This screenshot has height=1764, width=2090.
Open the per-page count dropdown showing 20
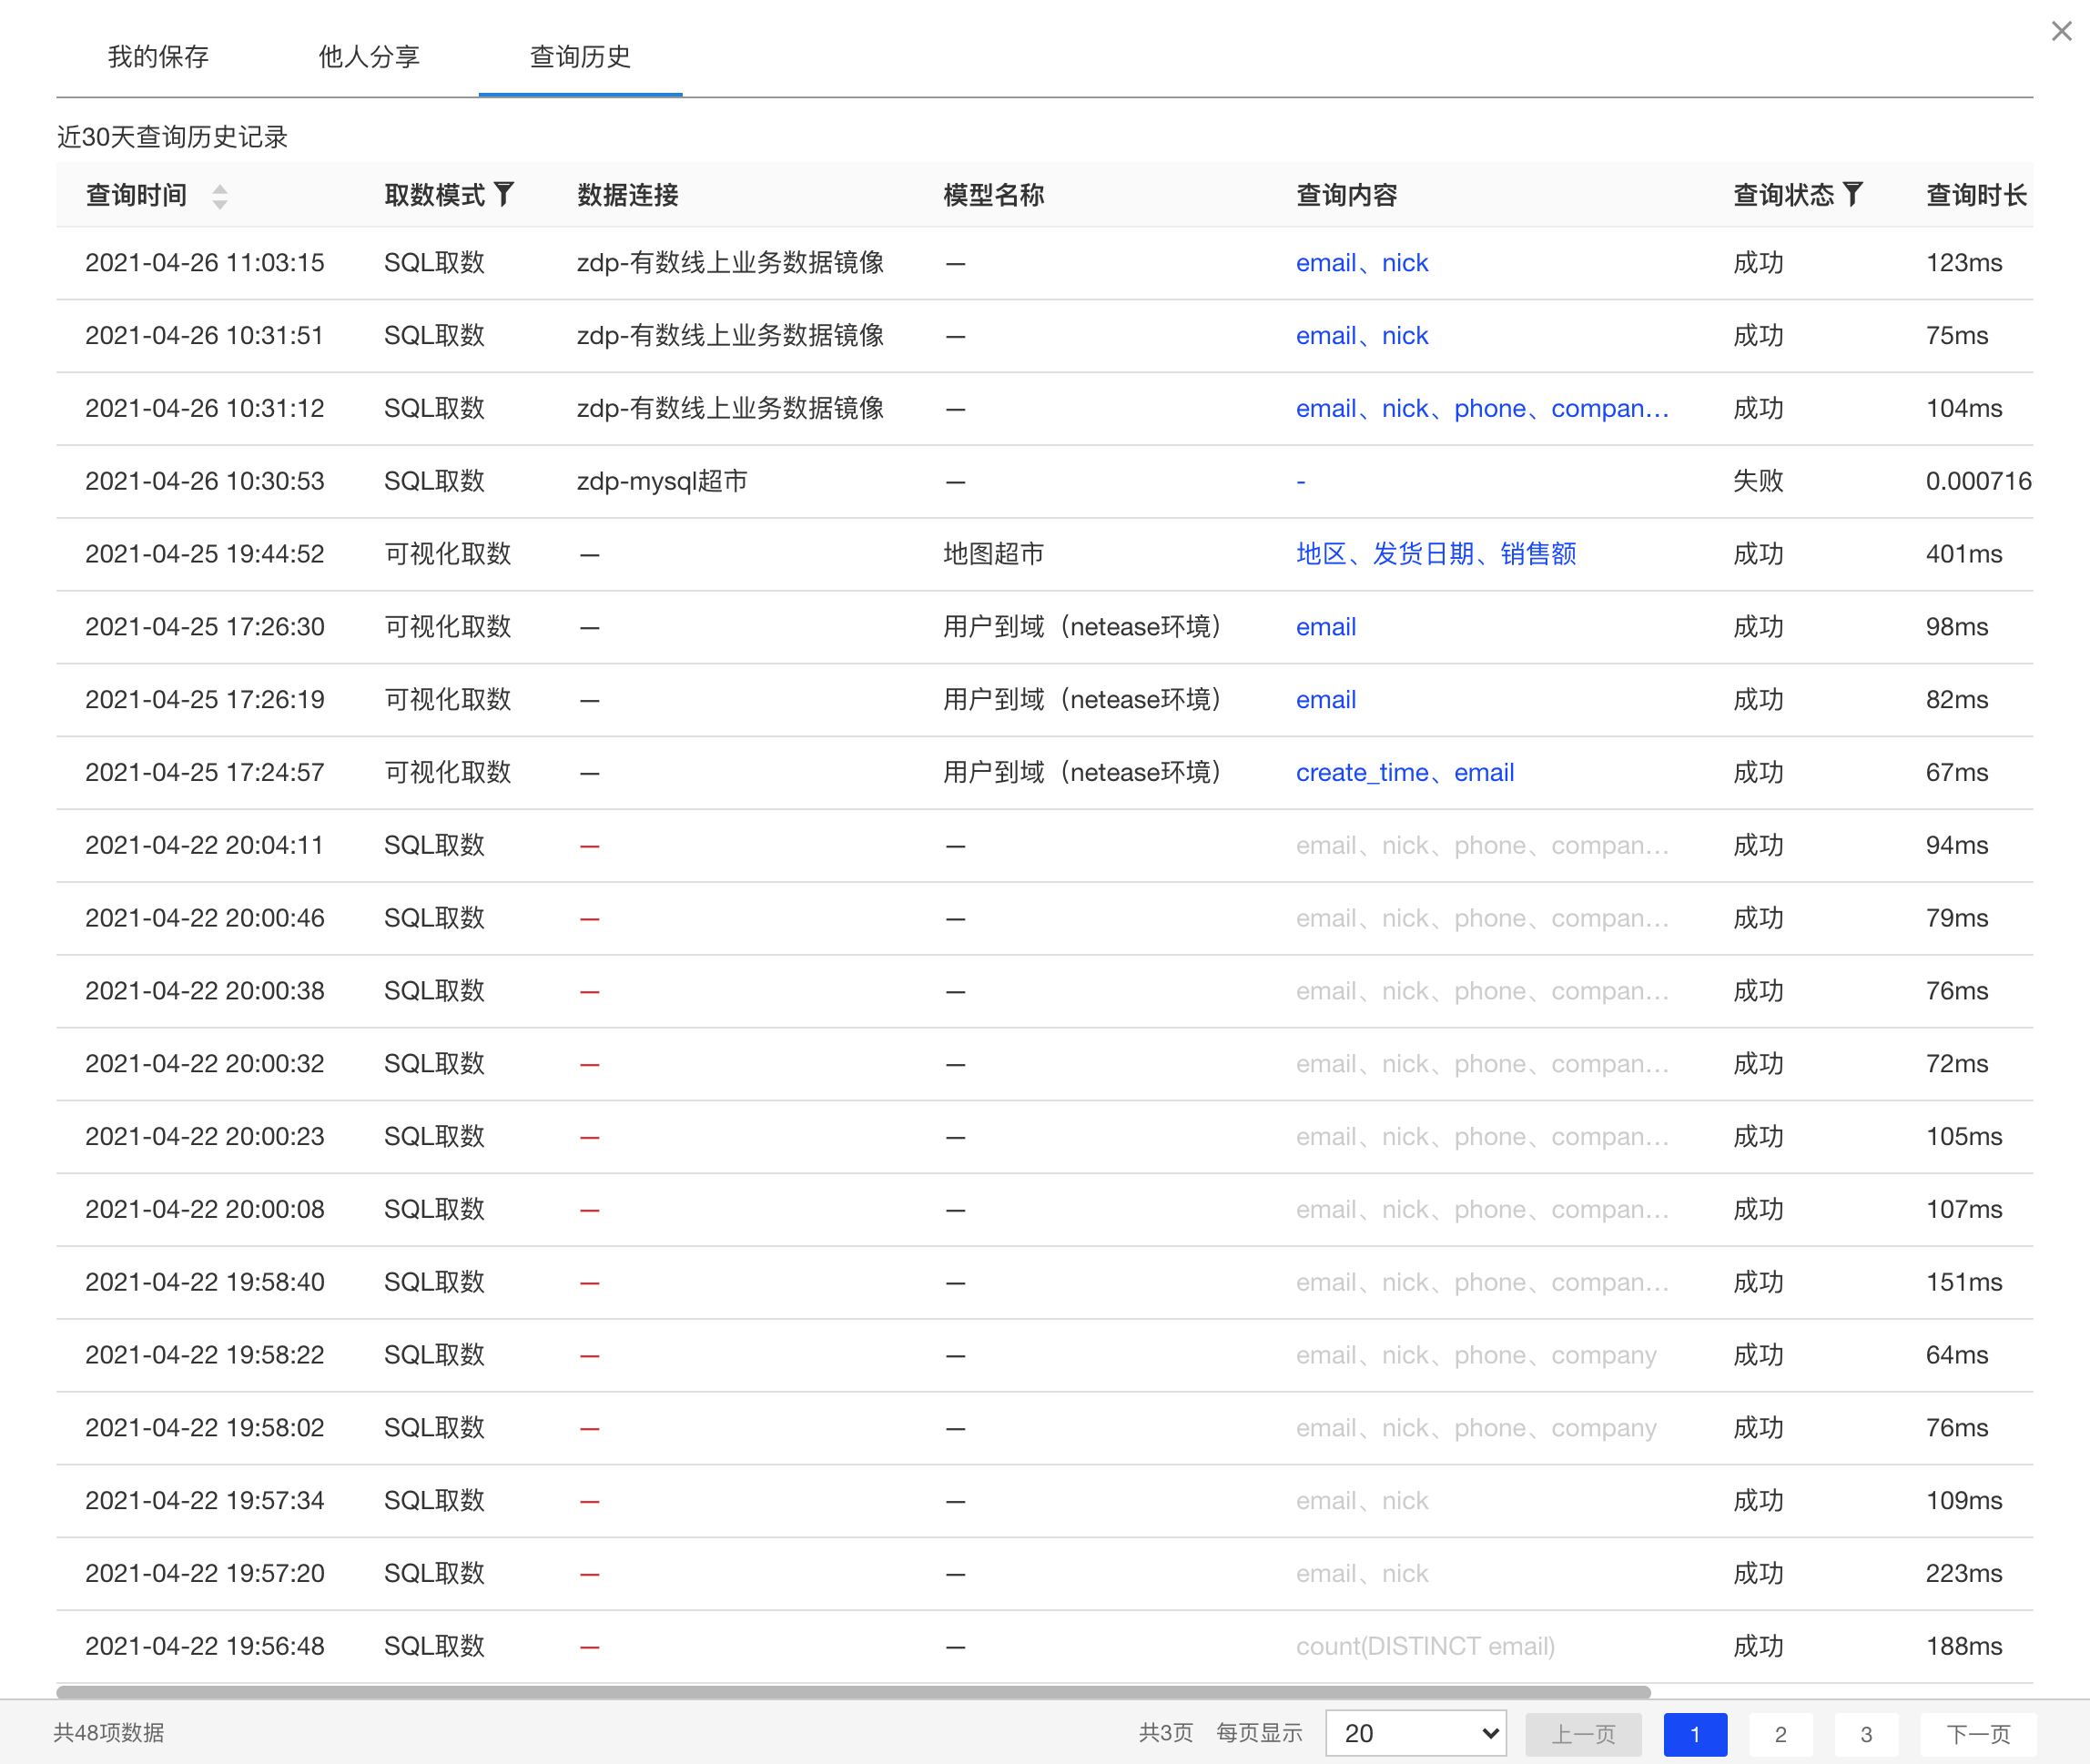(1416, 1733)
